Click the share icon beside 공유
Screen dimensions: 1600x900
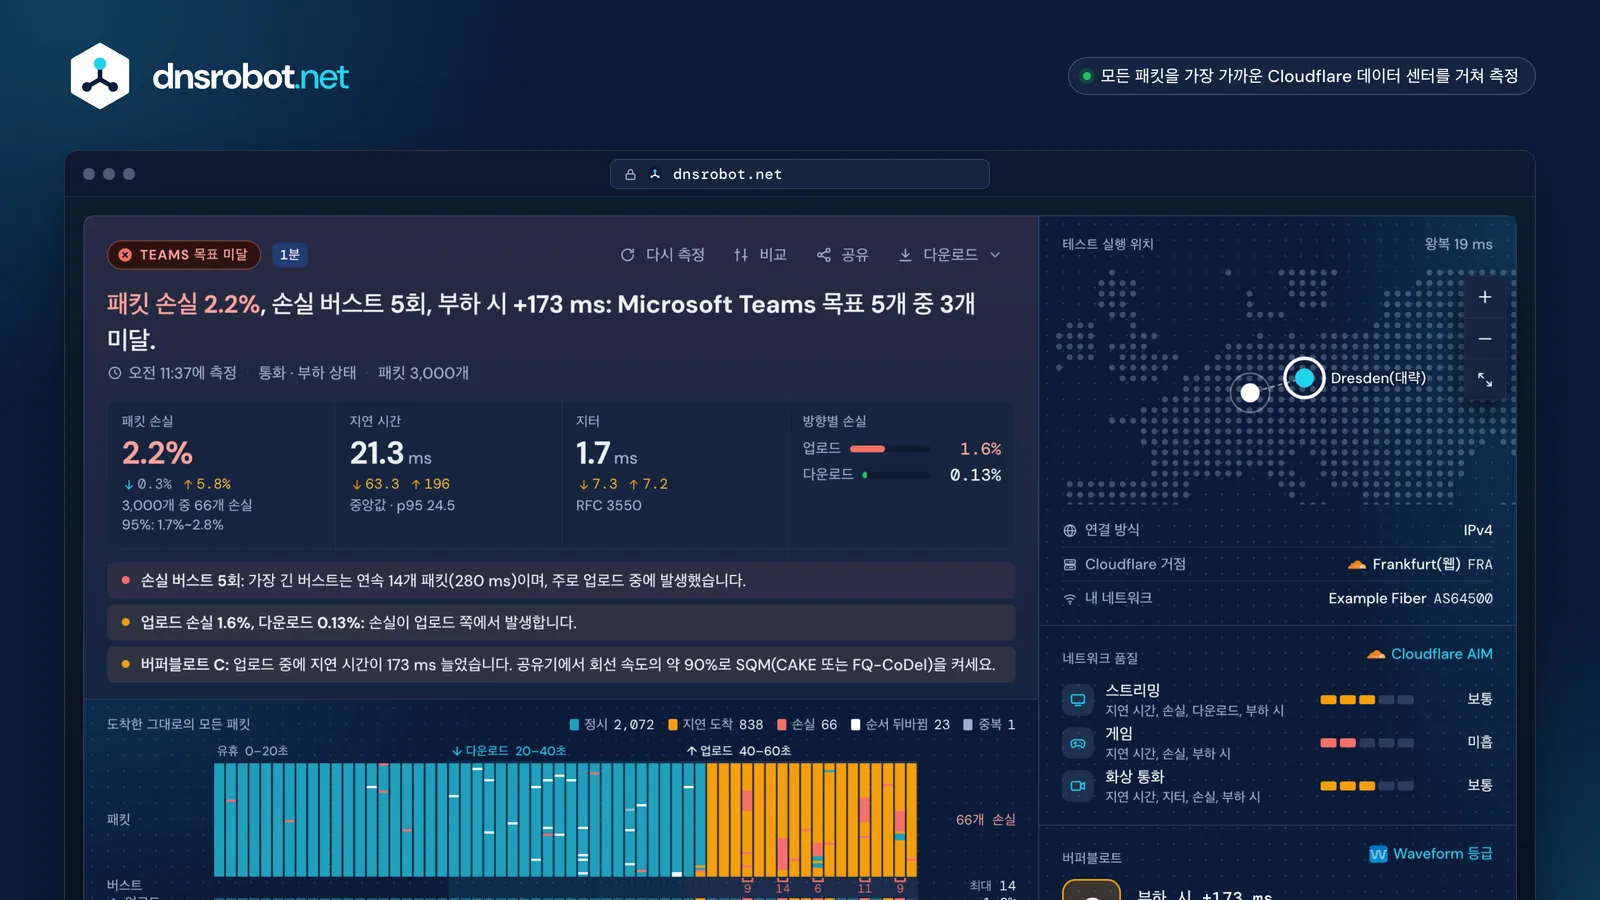click(824, 255)
